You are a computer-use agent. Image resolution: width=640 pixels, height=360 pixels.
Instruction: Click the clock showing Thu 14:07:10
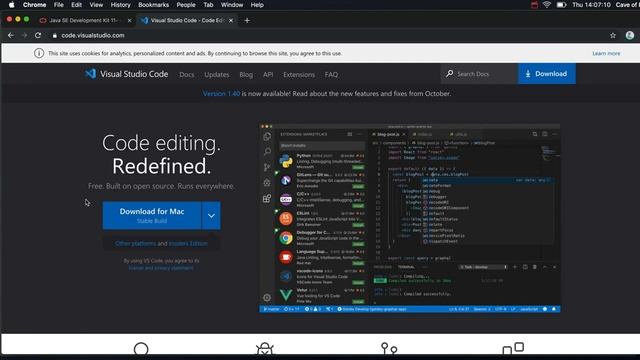tap(591, 5)
